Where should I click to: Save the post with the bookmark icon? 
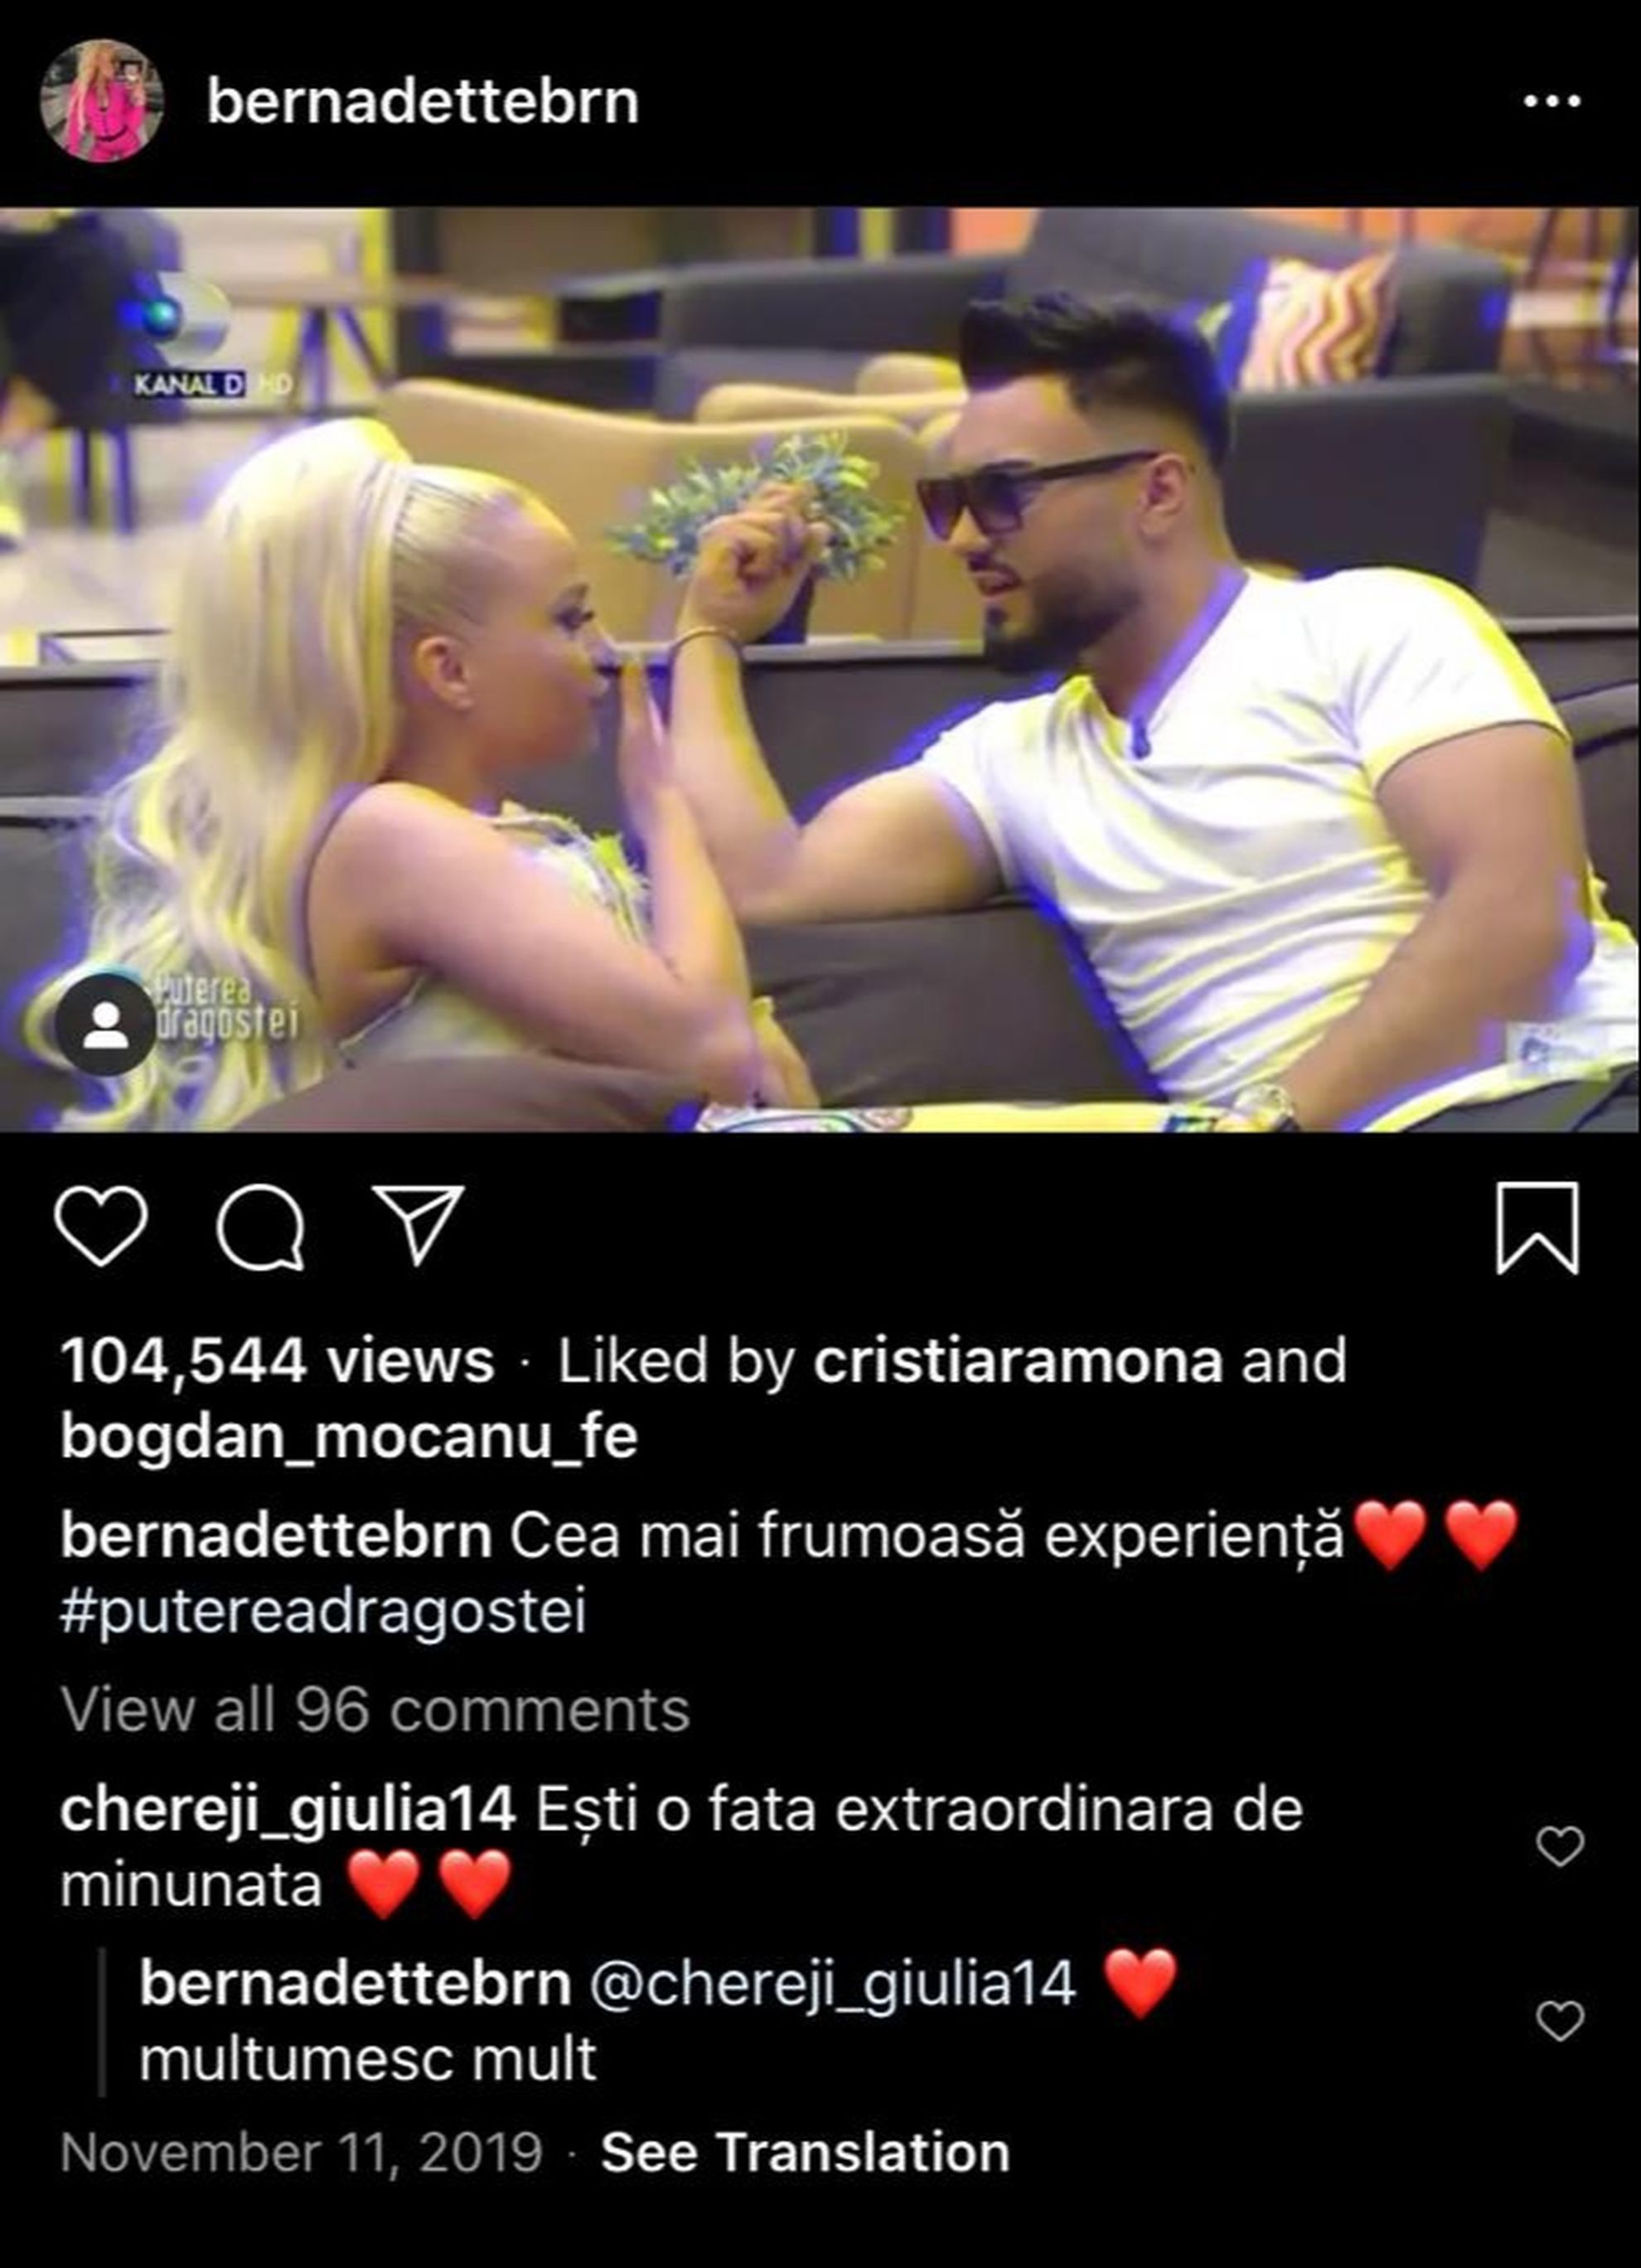(x=1537, y=1228)
